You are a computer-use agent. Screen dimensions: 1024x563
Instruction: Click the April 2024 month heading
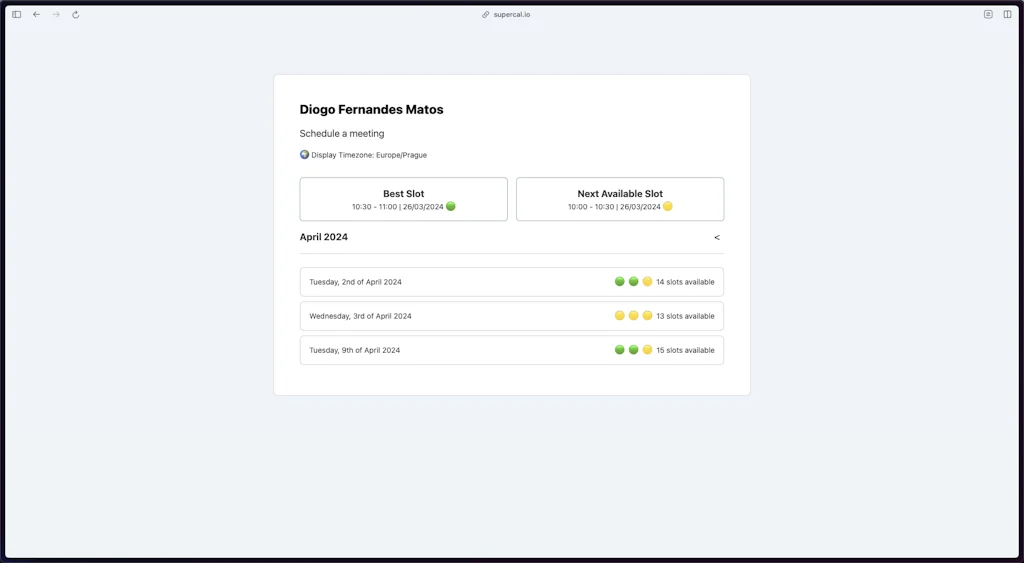(324, 237)
